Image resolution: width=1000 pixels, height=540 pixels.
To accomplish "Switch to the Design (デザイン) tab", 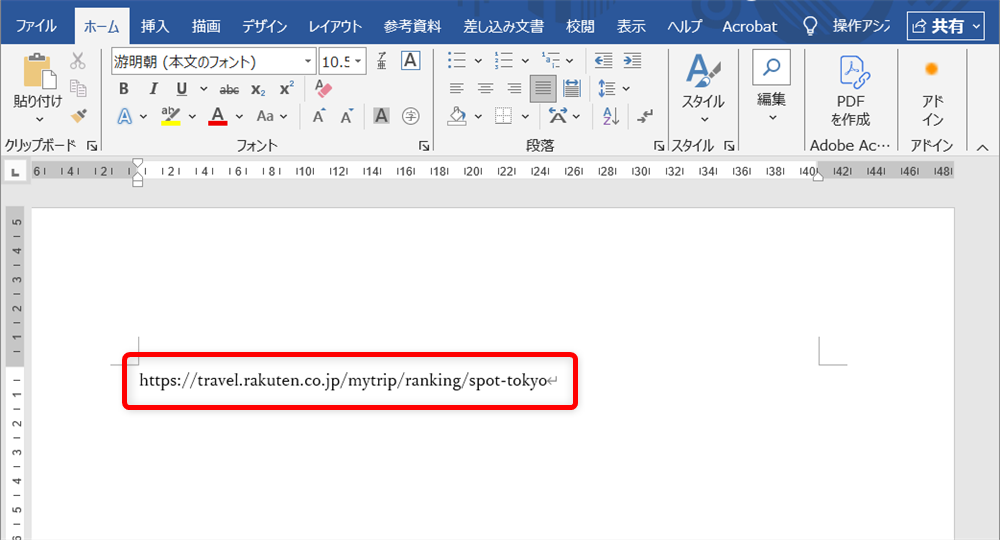I will [264, 26].
